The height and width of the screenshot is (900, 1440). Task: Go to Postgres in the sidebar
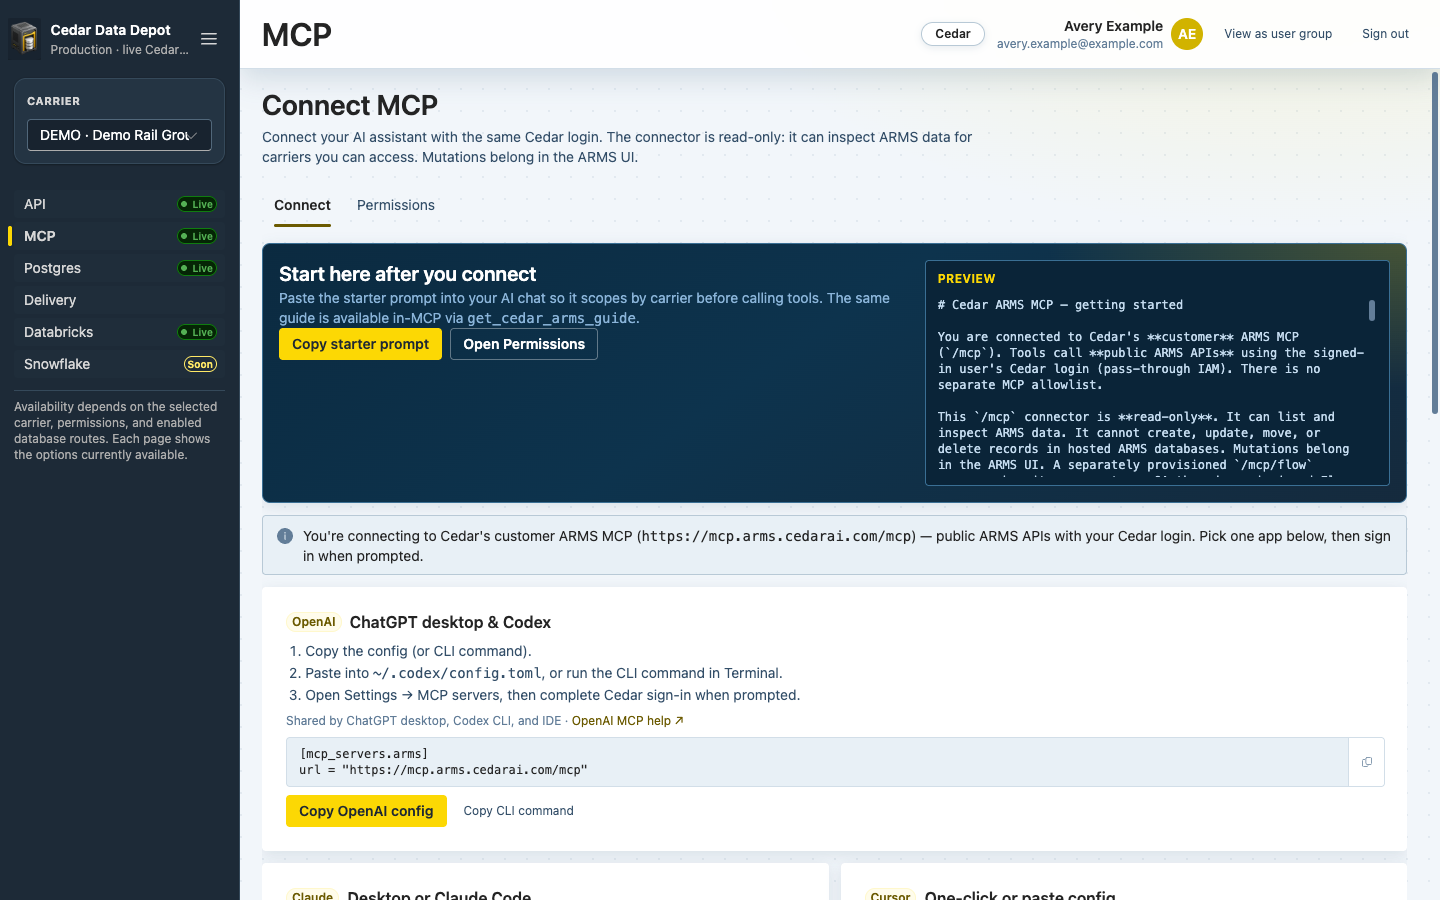tap(120, 268)
